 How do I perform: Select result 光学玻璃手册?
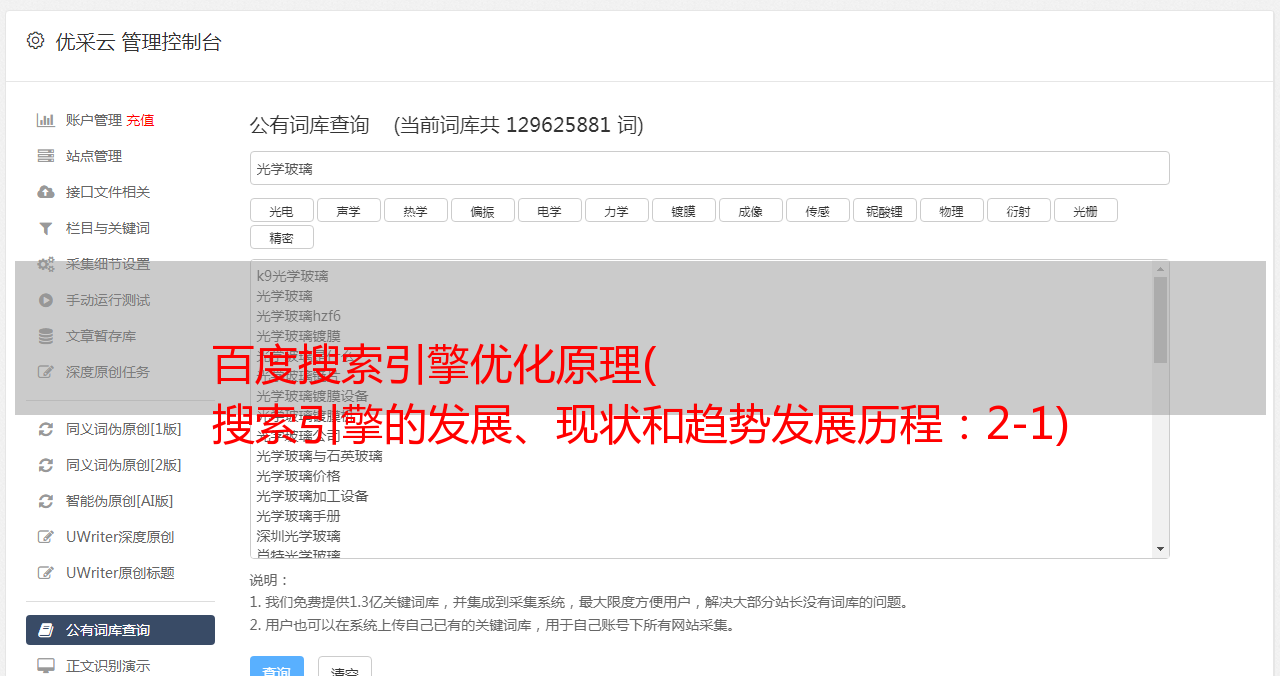[x=298, y=516]
